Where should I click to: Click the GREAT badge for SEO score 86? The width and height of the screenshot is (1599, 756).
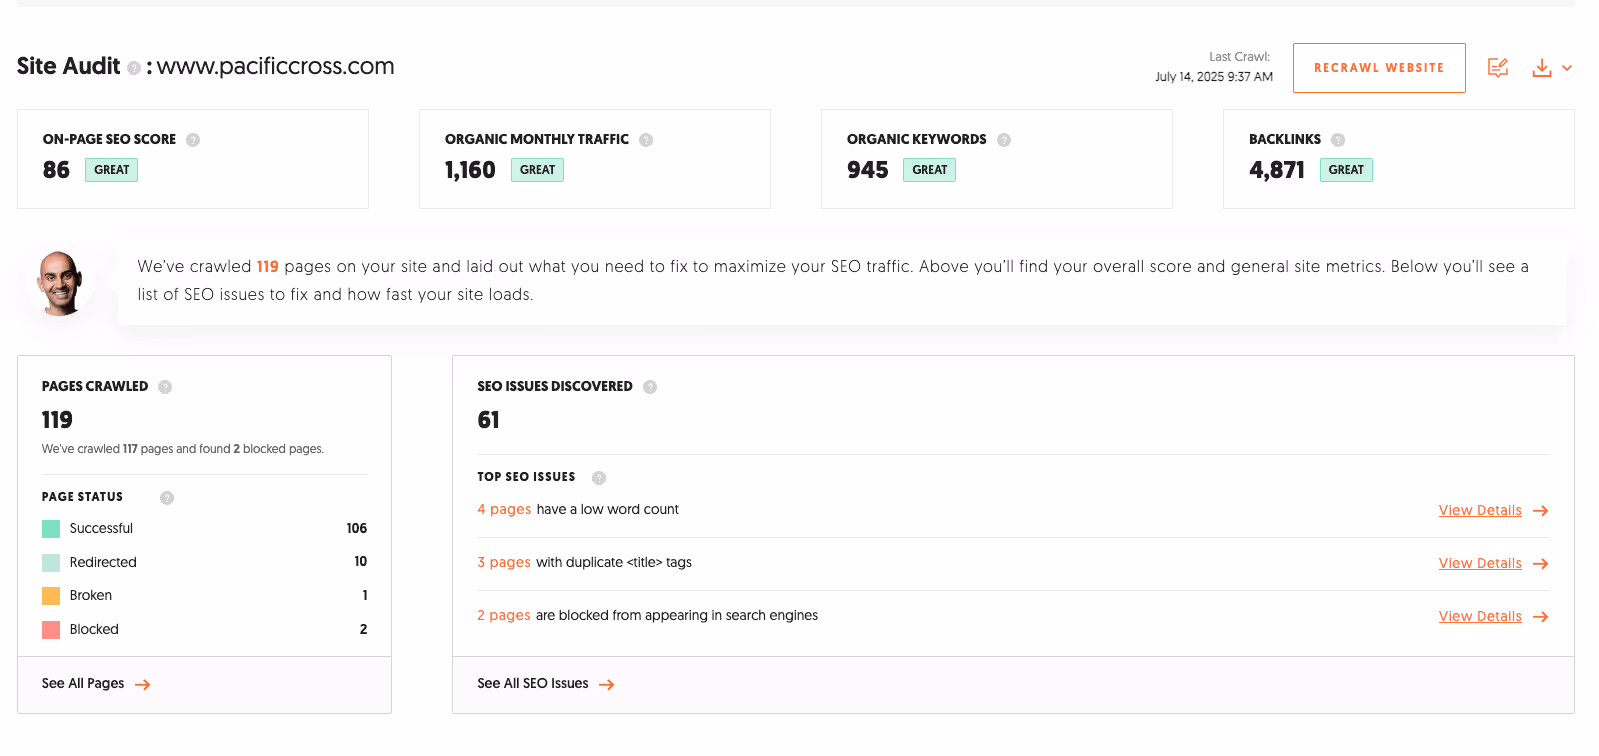(111, 170)
